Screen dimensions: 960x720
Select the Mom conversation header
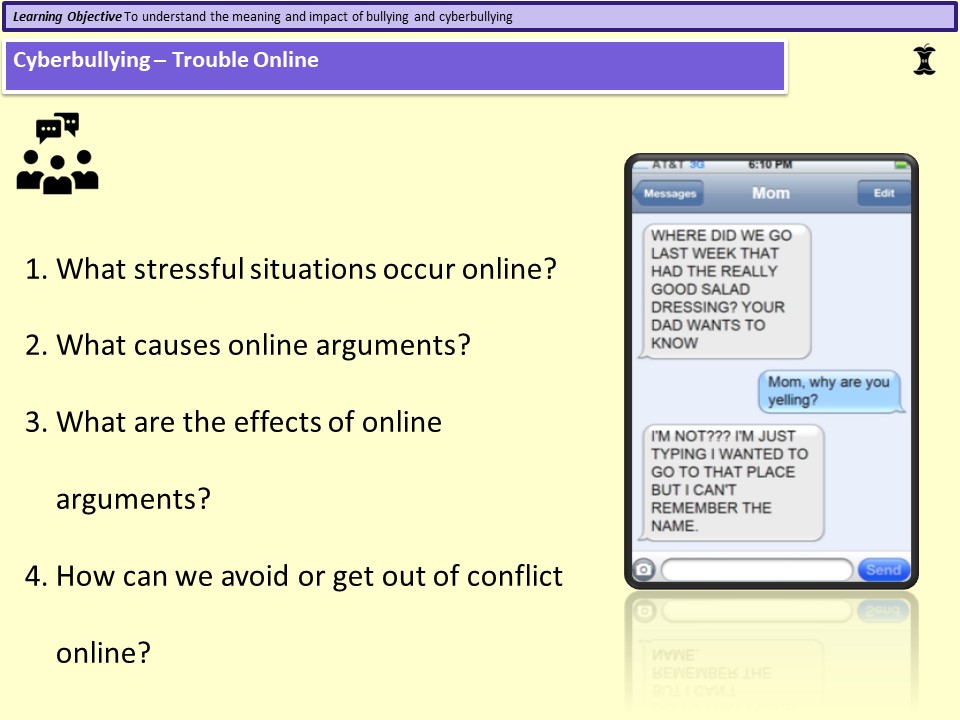point(770,193)
